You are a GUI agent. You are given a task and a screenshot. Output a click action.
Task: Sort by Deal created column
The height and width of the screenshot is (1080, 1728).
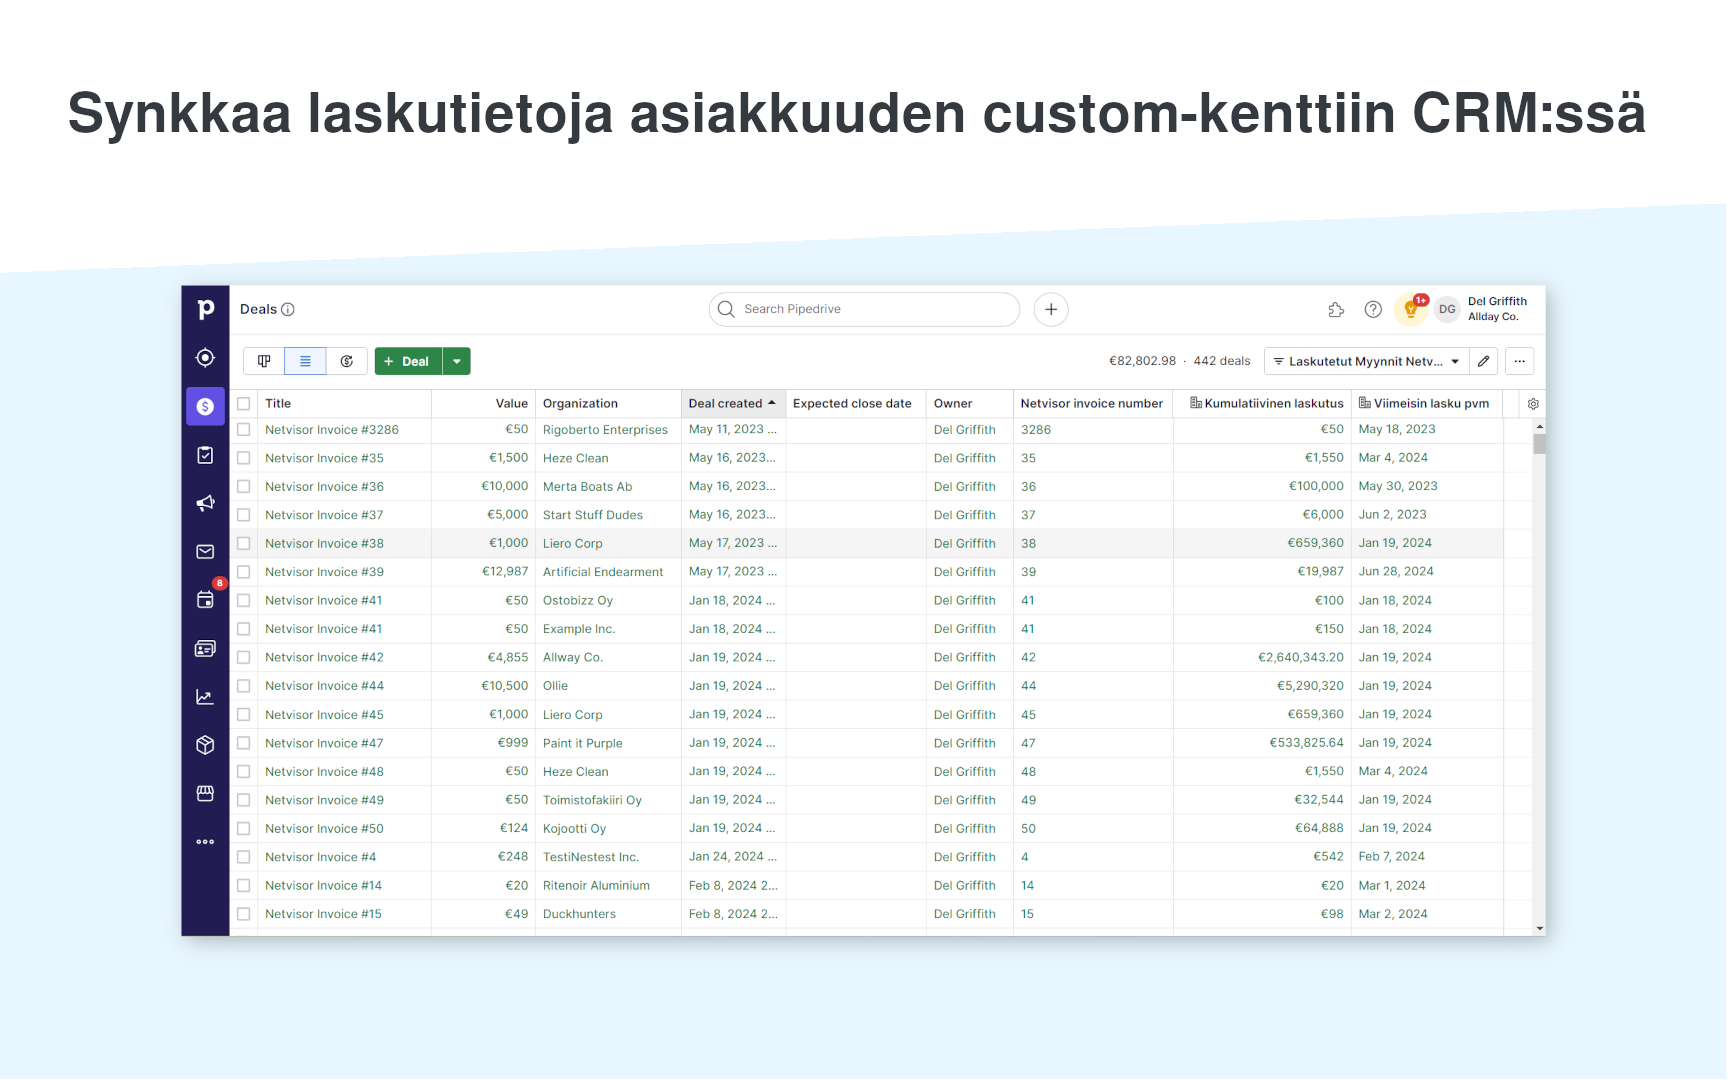[x=732, y=404]
